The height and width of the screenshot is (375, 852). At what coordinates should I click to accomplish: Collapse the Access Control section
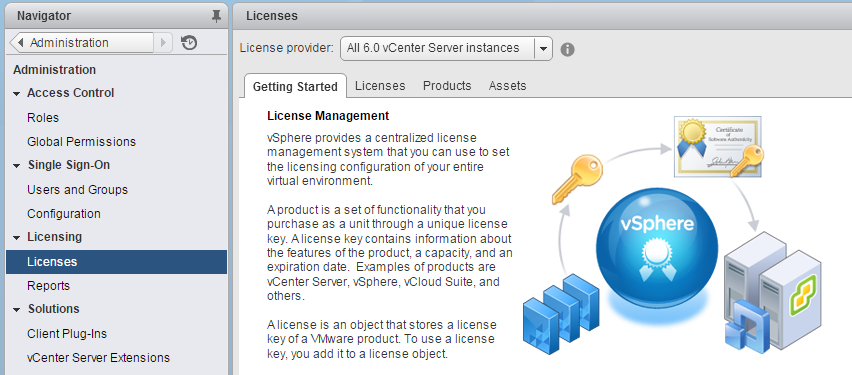coord(16,93)
